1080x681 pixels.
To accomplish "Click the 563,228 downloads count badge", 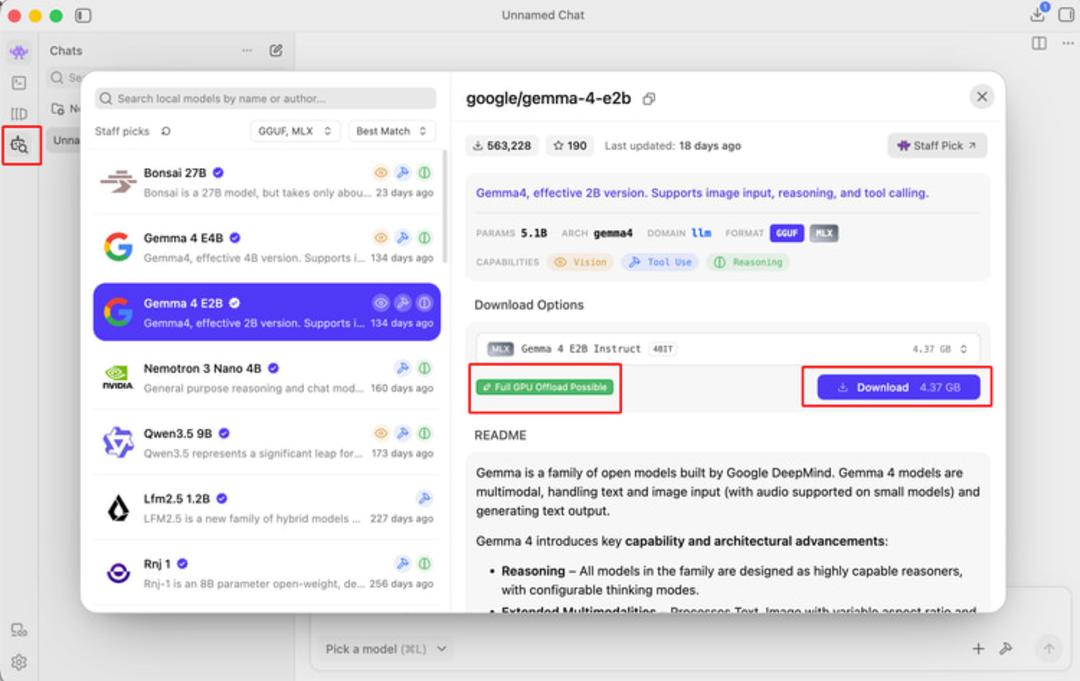I will click(502, 145).
